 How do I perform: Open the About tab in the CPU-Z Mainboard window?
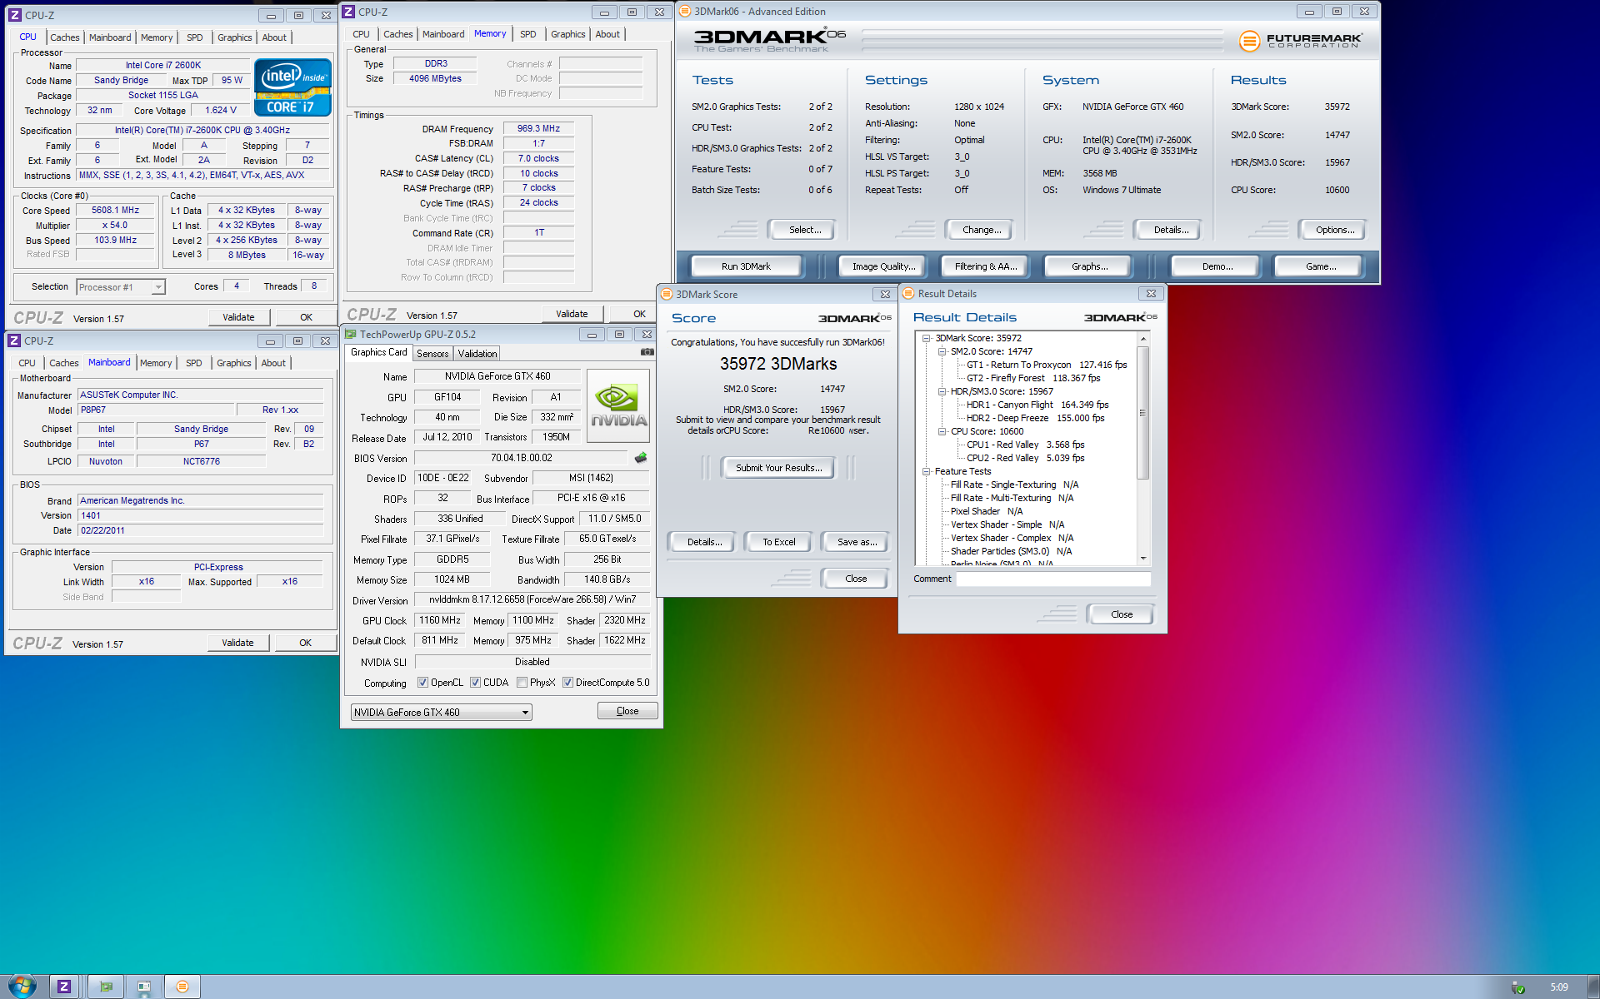point(273,363)
